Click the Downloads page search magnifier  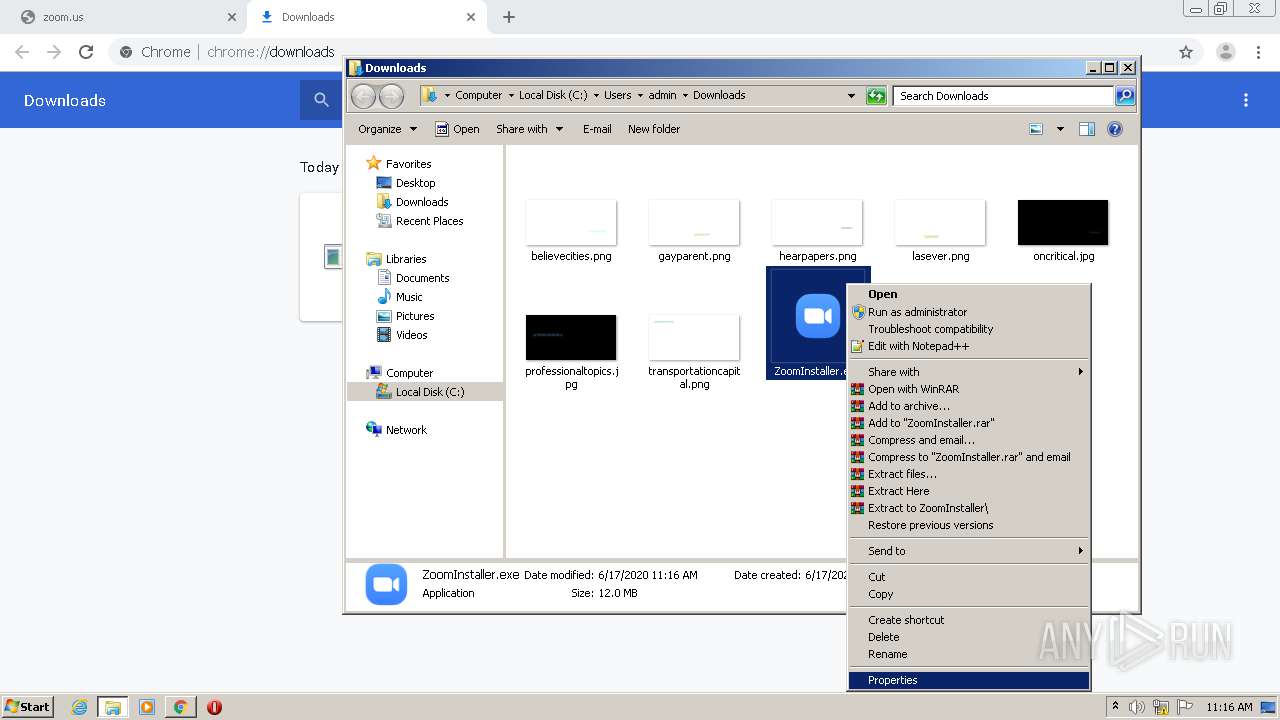point(321,100)
